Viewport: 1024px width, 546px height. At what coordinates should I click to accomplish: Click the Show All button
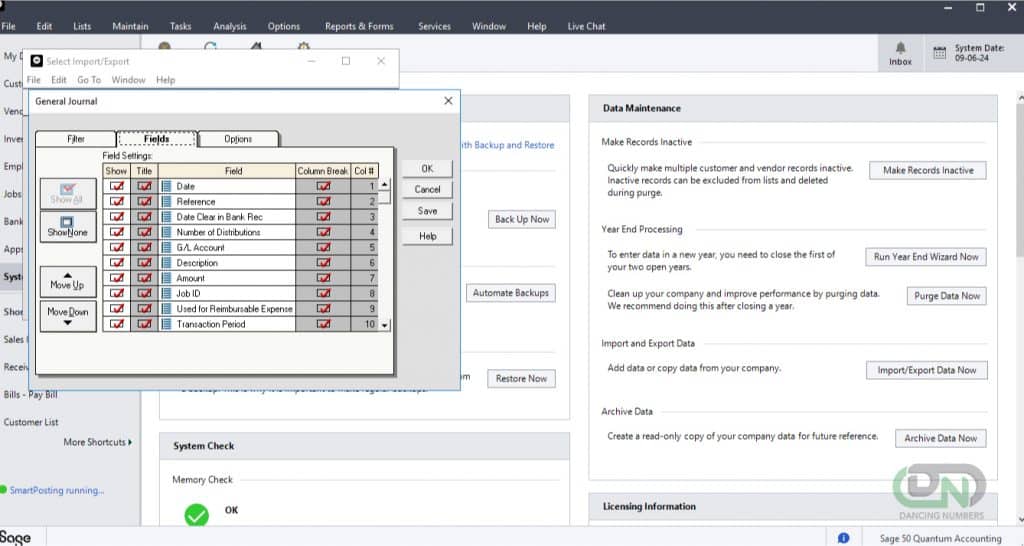(x=68, y=194)
